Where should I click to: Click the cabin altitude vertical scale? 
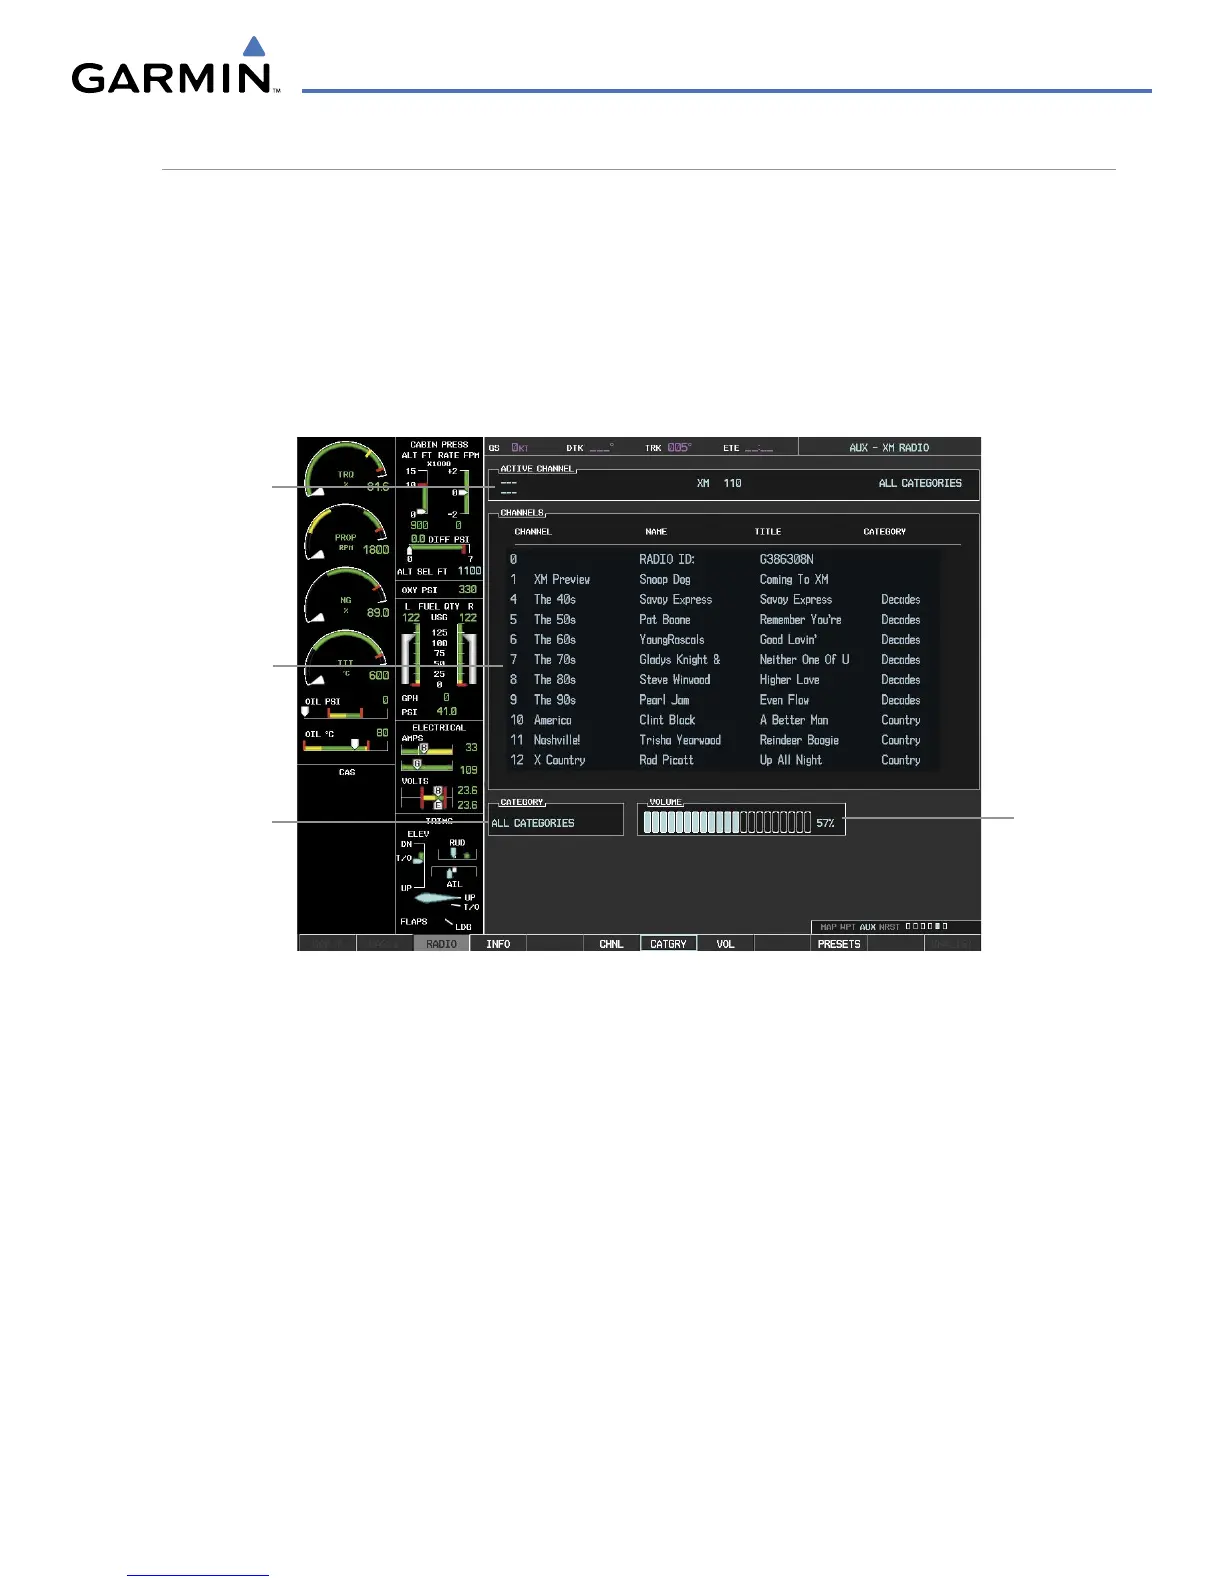tap(416, 491)
